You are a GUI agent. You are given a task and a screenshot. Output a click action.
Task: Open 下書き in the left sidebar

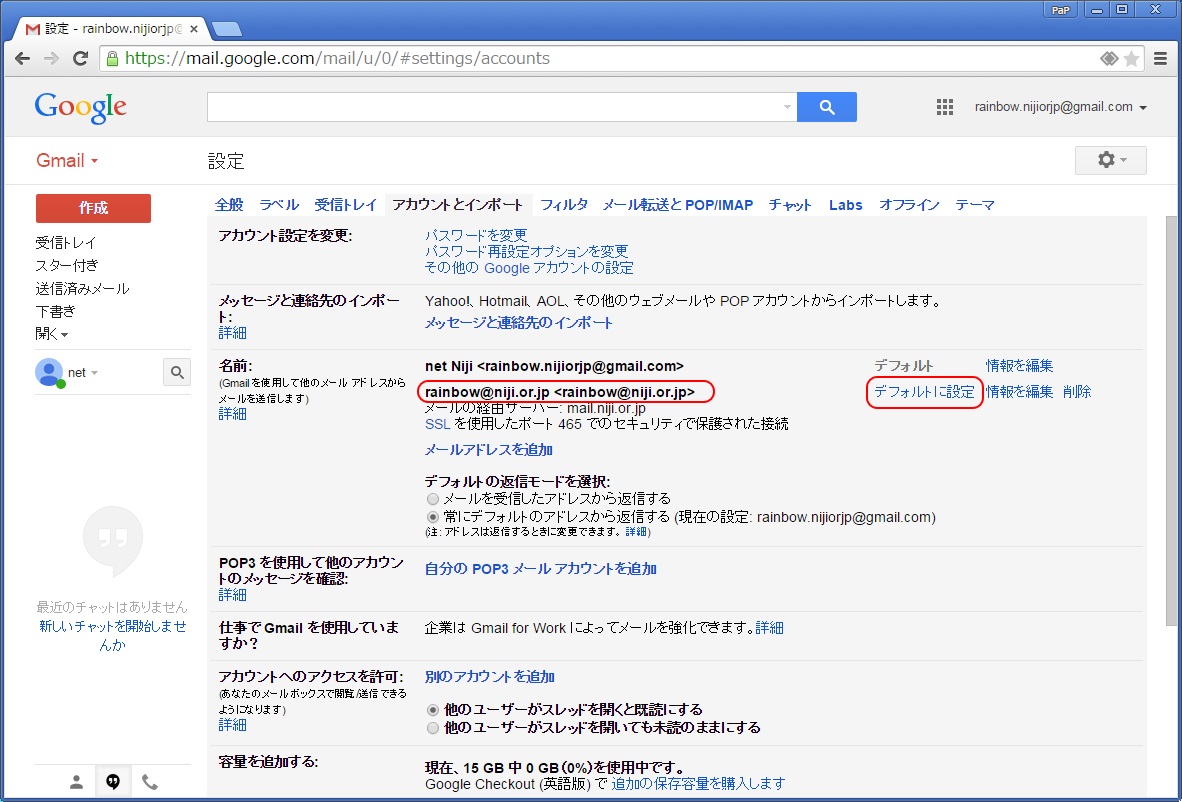(x=55, y=311)
